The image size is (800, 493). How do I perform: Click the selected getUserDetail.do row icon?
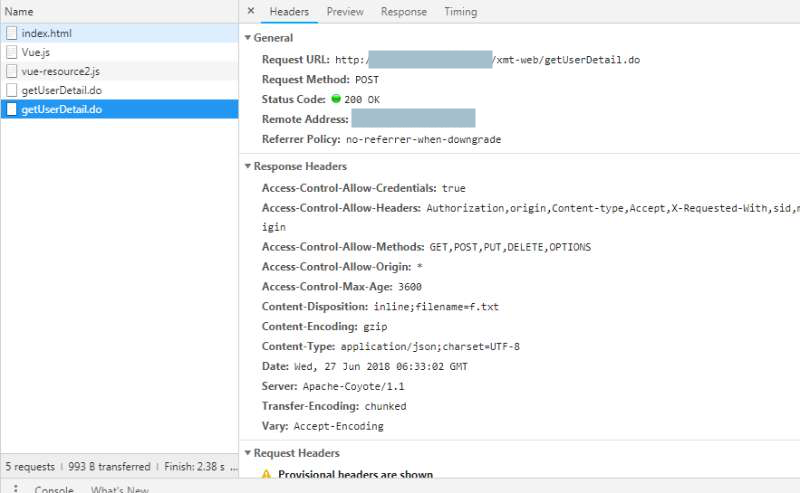click(12, 109)
